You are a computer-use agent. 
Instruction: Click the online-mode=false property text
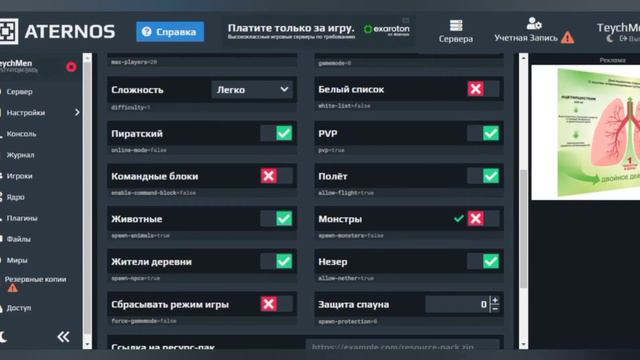click(x=139, y=150)
